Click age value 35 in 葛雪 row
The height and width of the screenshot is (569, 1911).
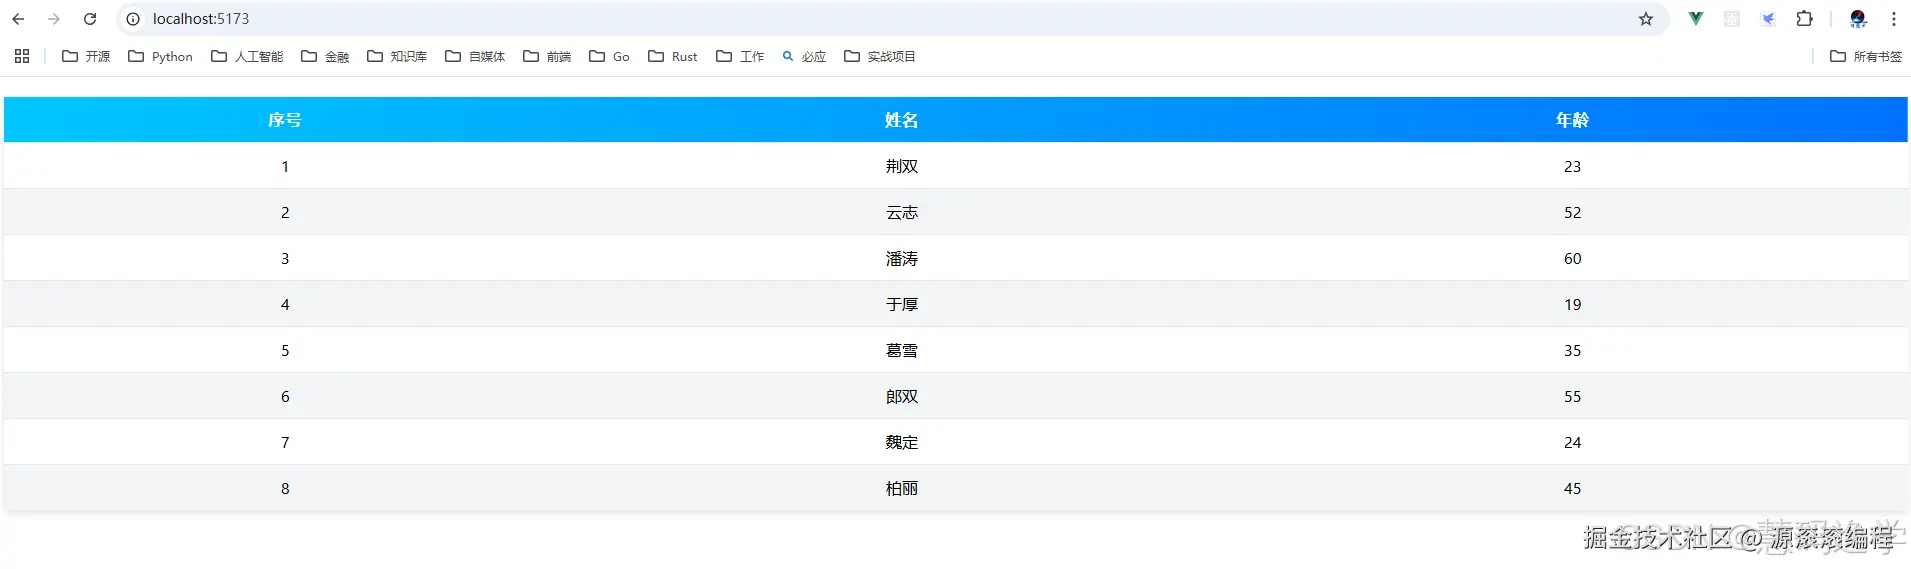1572,350
